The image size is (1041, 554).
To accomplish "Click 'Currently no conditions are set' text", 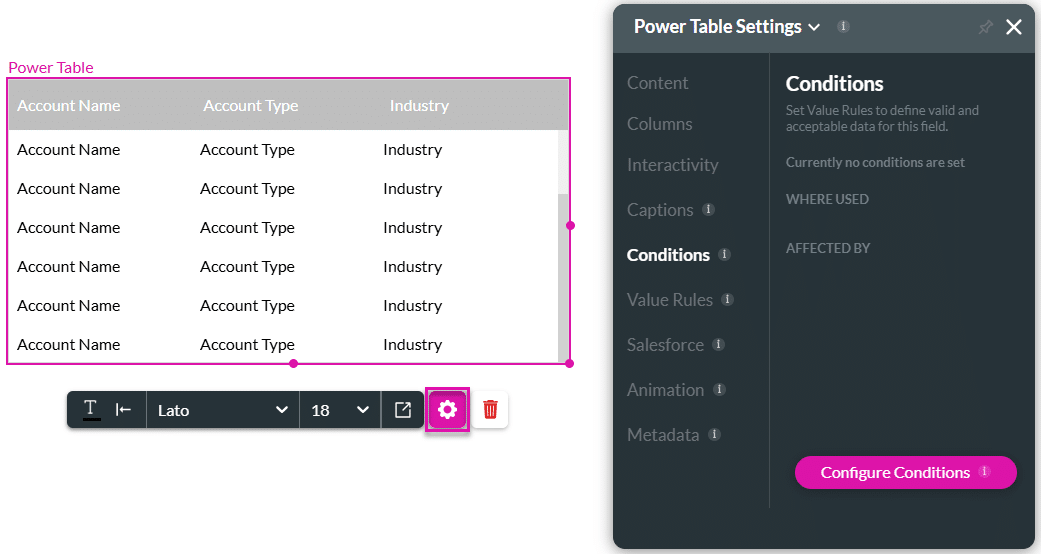I will [x=875, y=163].
